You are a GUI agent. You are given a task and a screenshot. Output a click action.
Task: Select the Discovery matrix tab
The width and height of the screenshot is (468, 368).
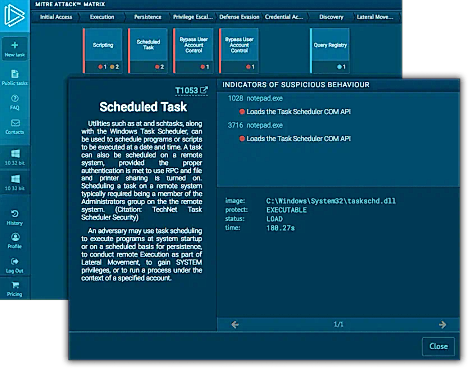[331, 17]
